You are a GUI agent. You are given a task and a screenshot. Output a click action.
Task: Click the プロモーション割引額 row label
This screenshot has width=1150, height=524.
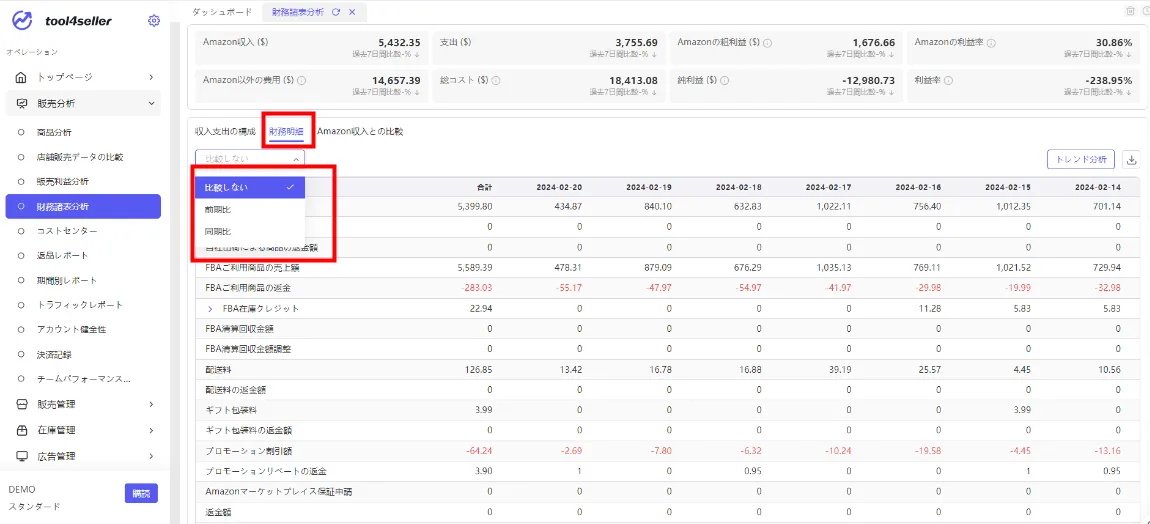(x=249, y=450)
